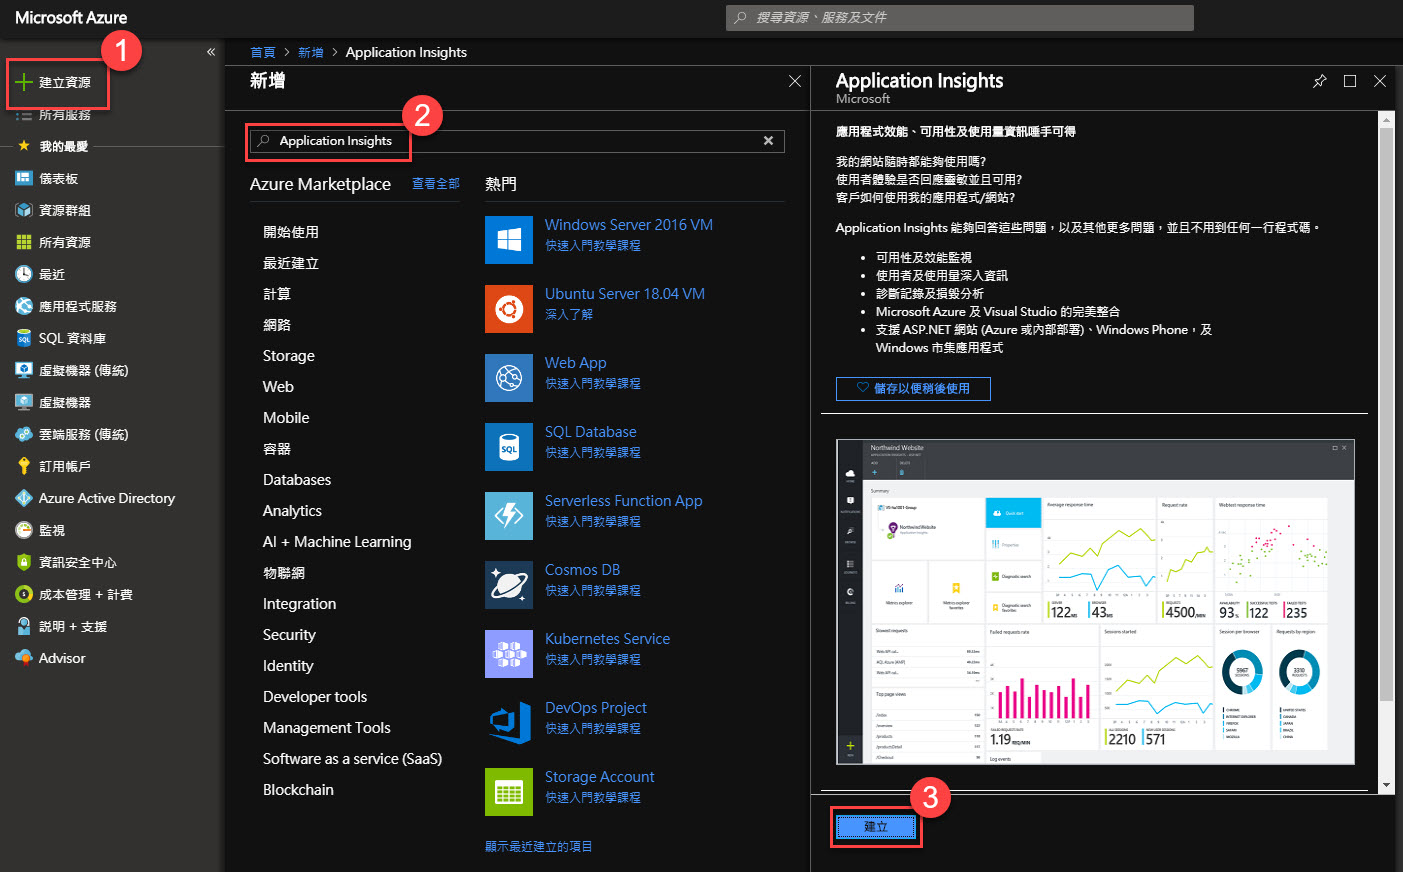The image size is (1403, 872).
Task: Select 物聯網 marketplace category
Action: pyautogui.click(x=284, y=573)
